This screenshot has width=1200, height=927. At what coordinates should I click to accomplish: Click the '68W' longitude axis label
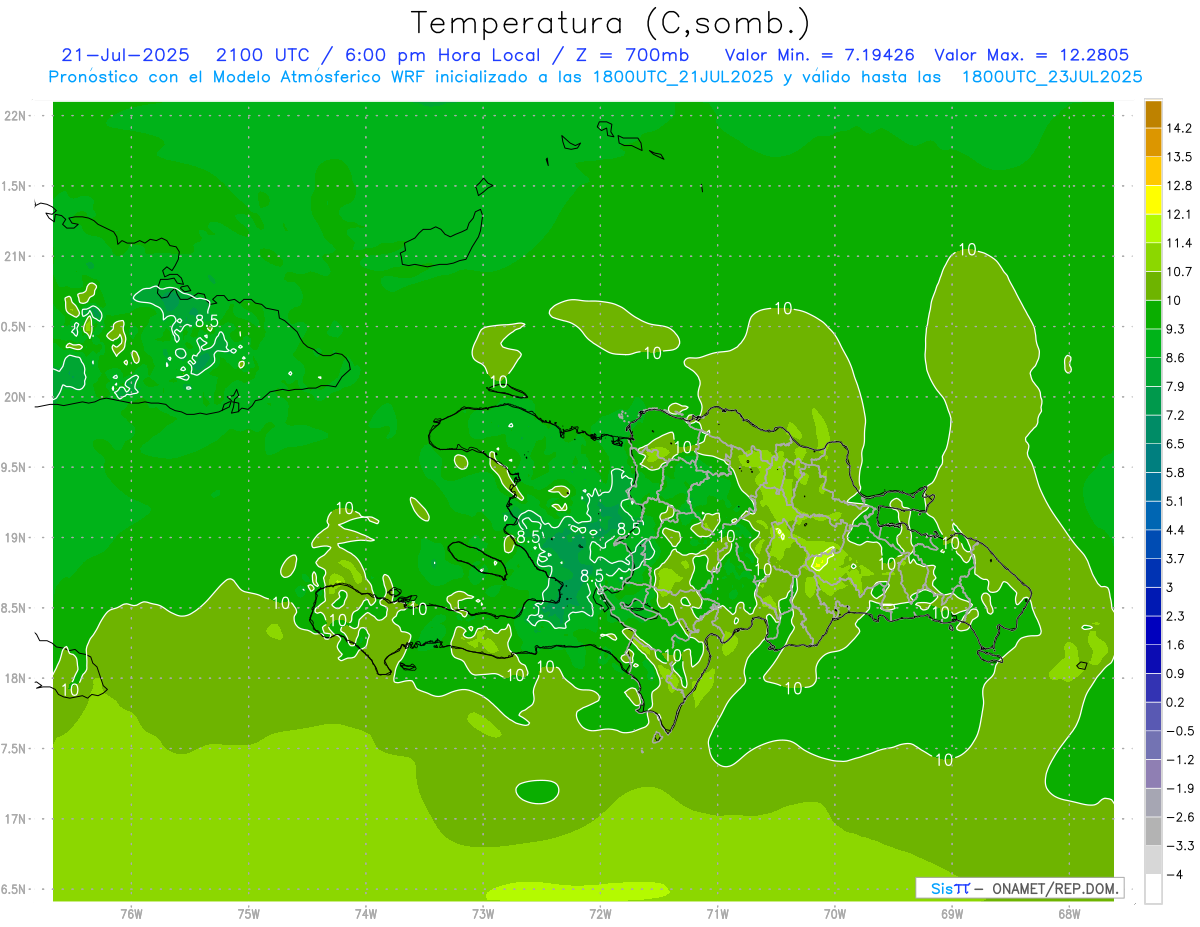(1069, 913)
